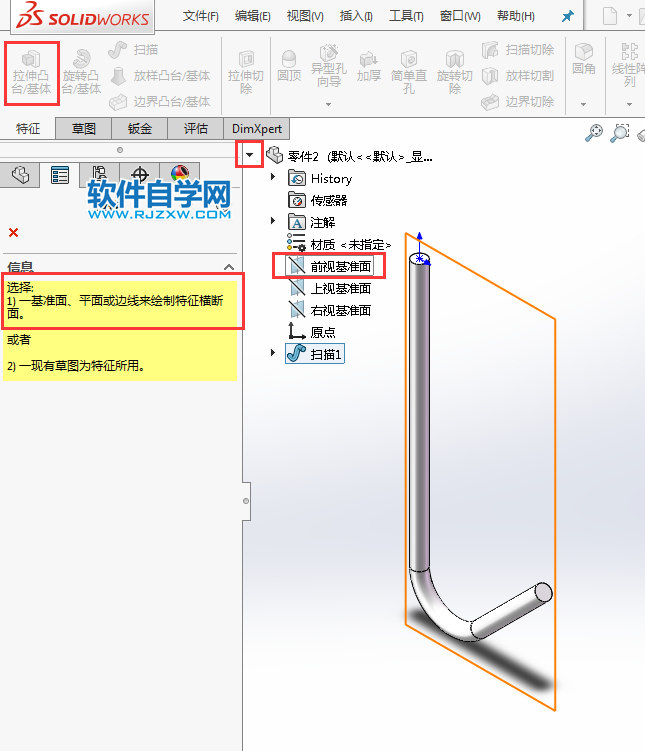645x751 pixels.
Task: Click the 放样切割 lofted cut tool
Action: tap(518, 76)
